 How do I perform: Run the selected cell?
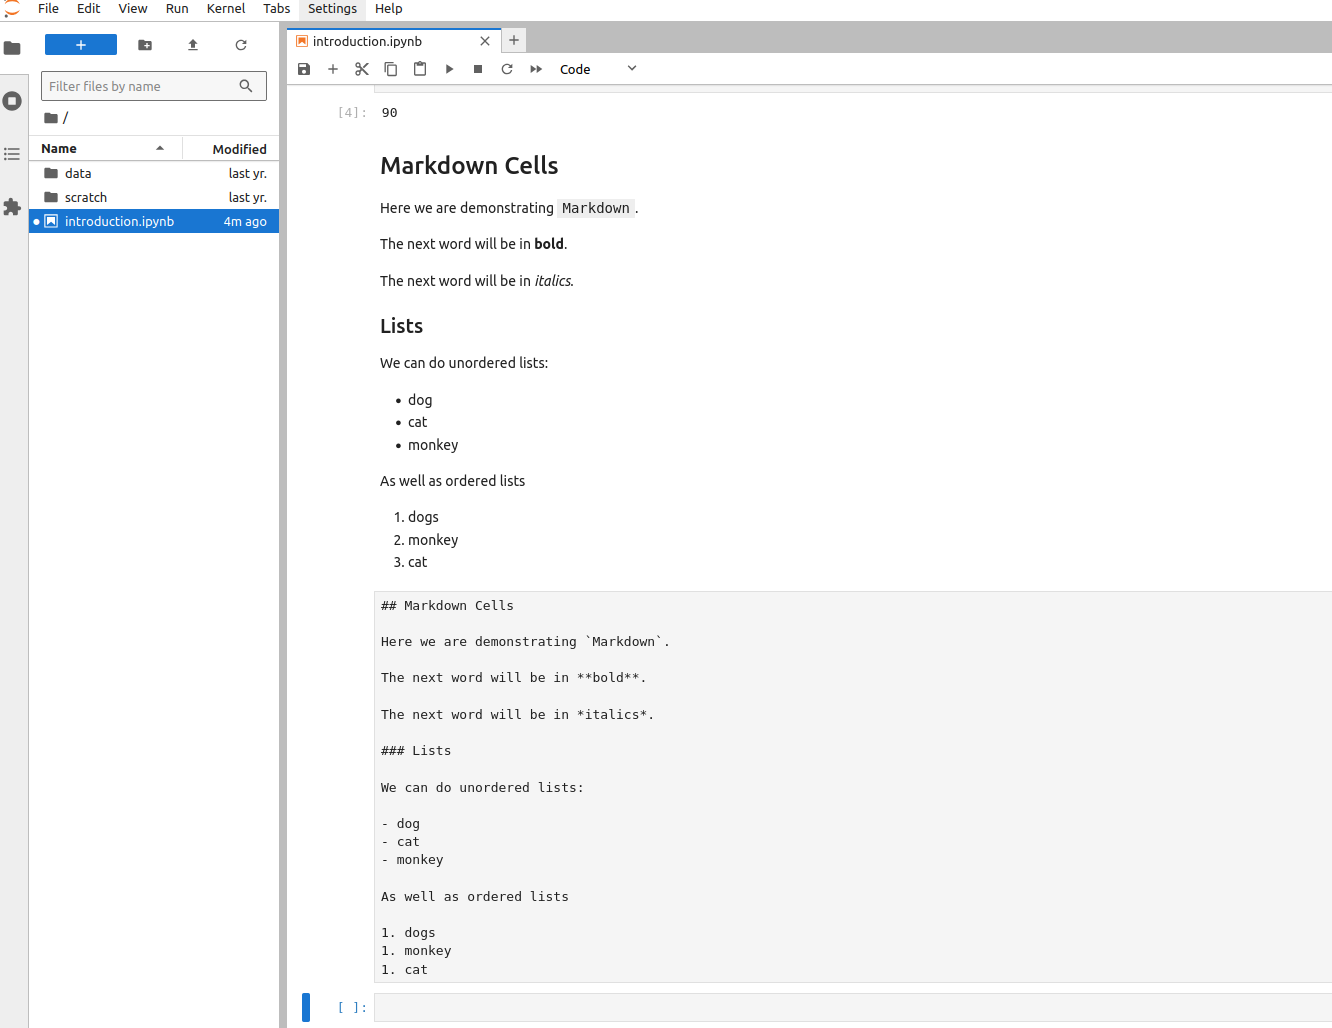[x=449, y=69]
